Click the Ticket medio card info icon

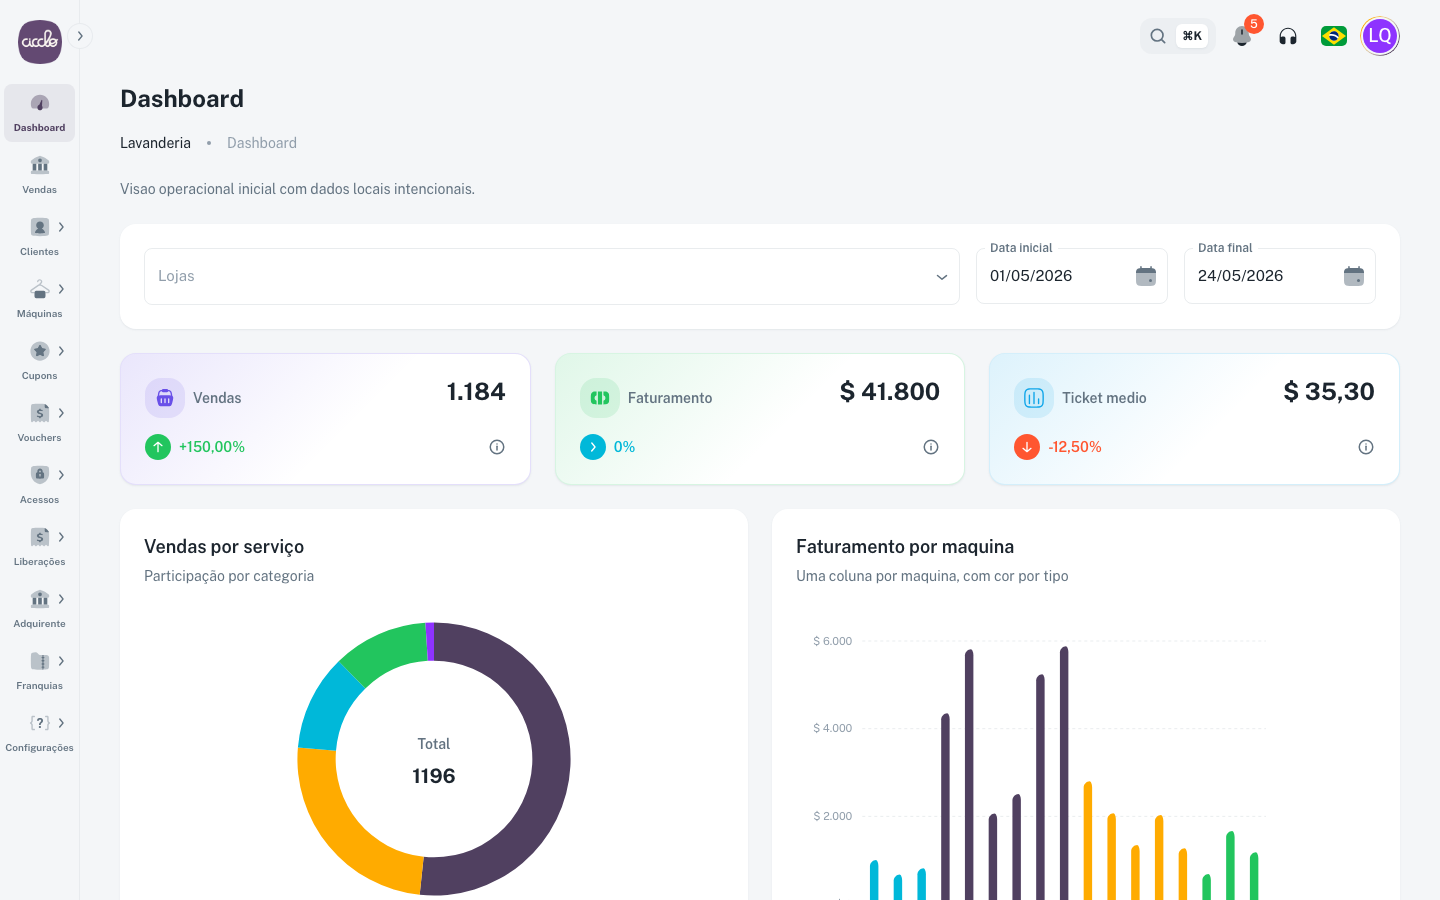click(x=1366, y=447)
